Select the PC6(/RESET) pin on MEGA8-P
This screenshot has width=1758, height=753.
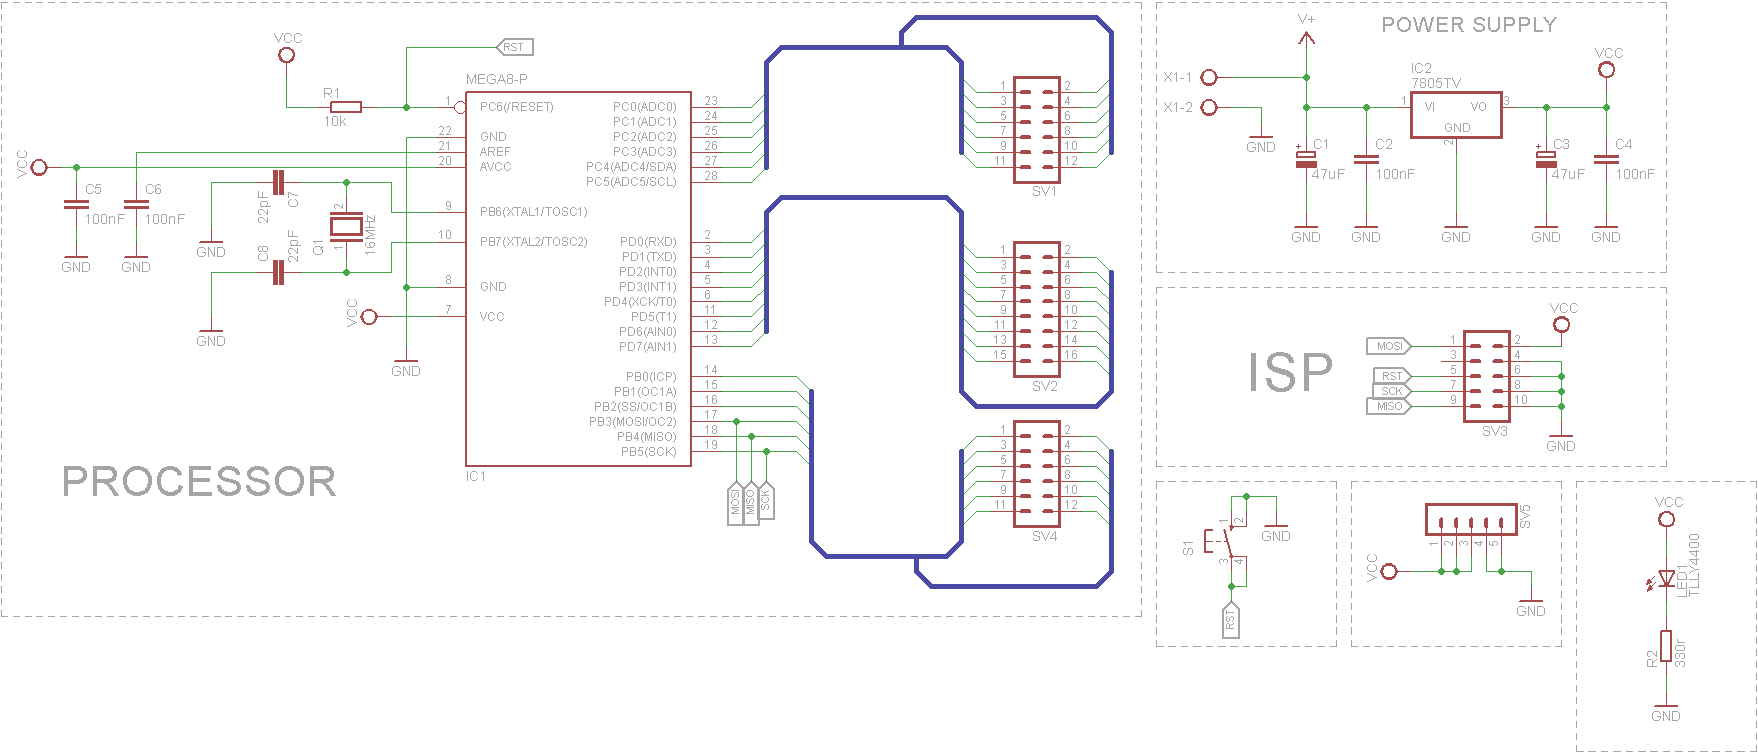pos(516,107)
